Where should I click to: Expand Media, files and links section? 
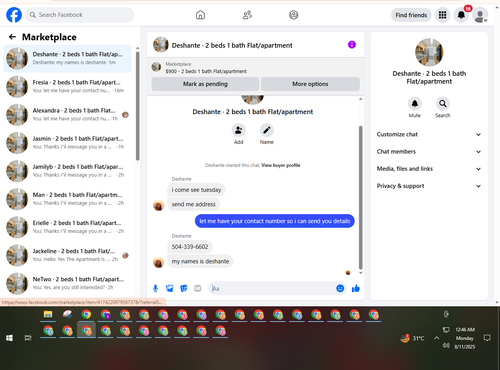click(429, 169)
